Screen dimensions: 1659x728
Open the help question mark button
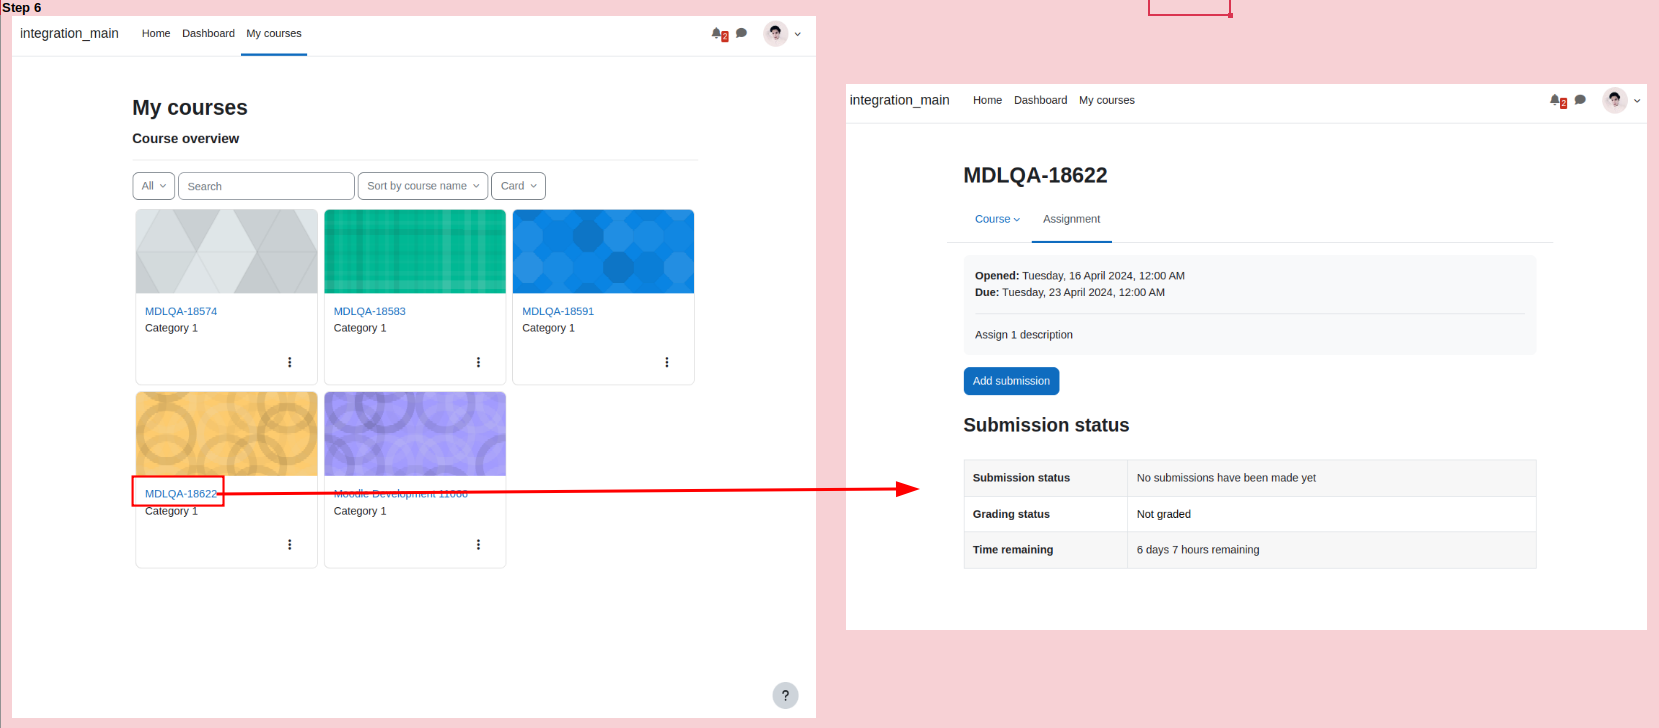[785, 695]
